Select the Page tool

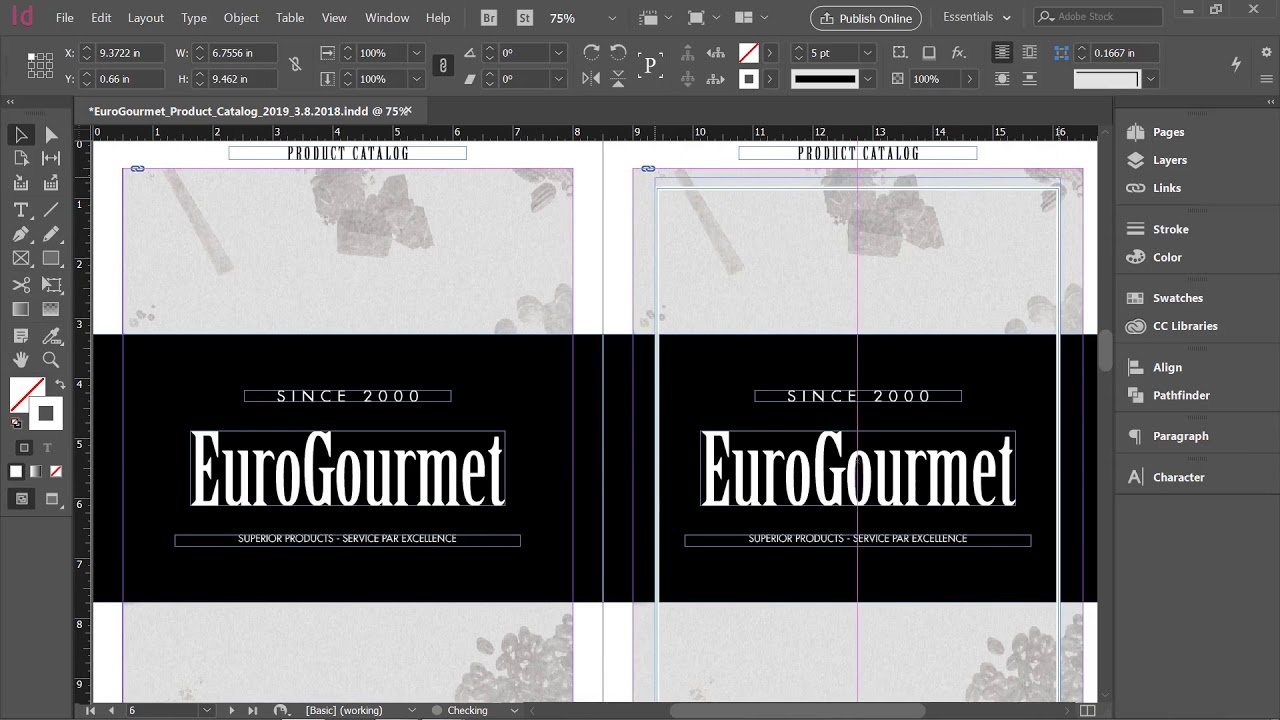[x=21, y=159]
